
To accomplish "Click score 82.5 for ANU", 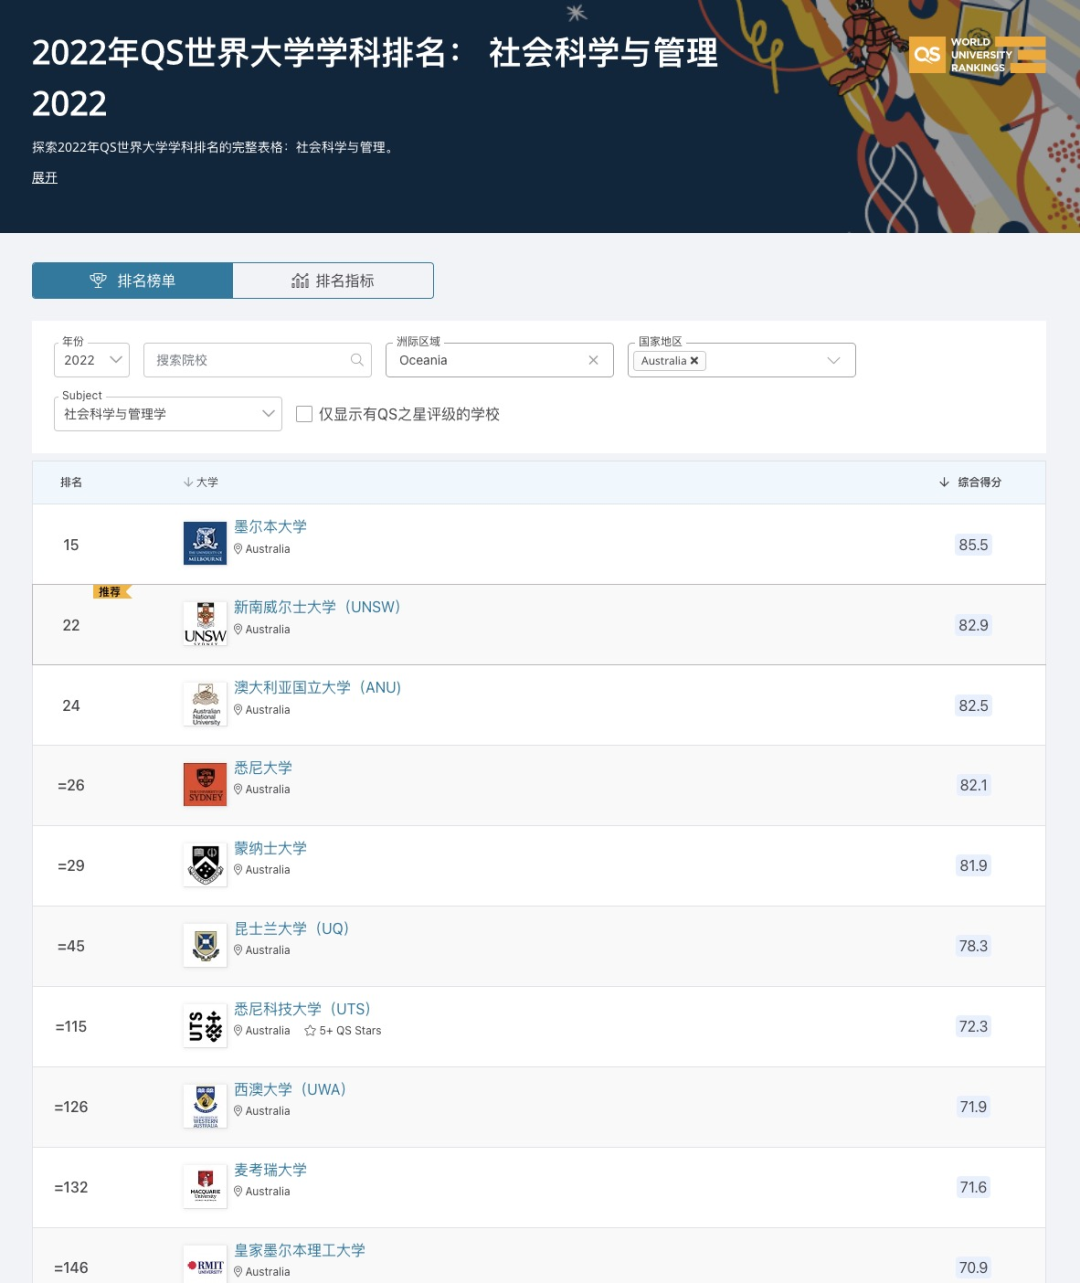I will coord(973,706).
